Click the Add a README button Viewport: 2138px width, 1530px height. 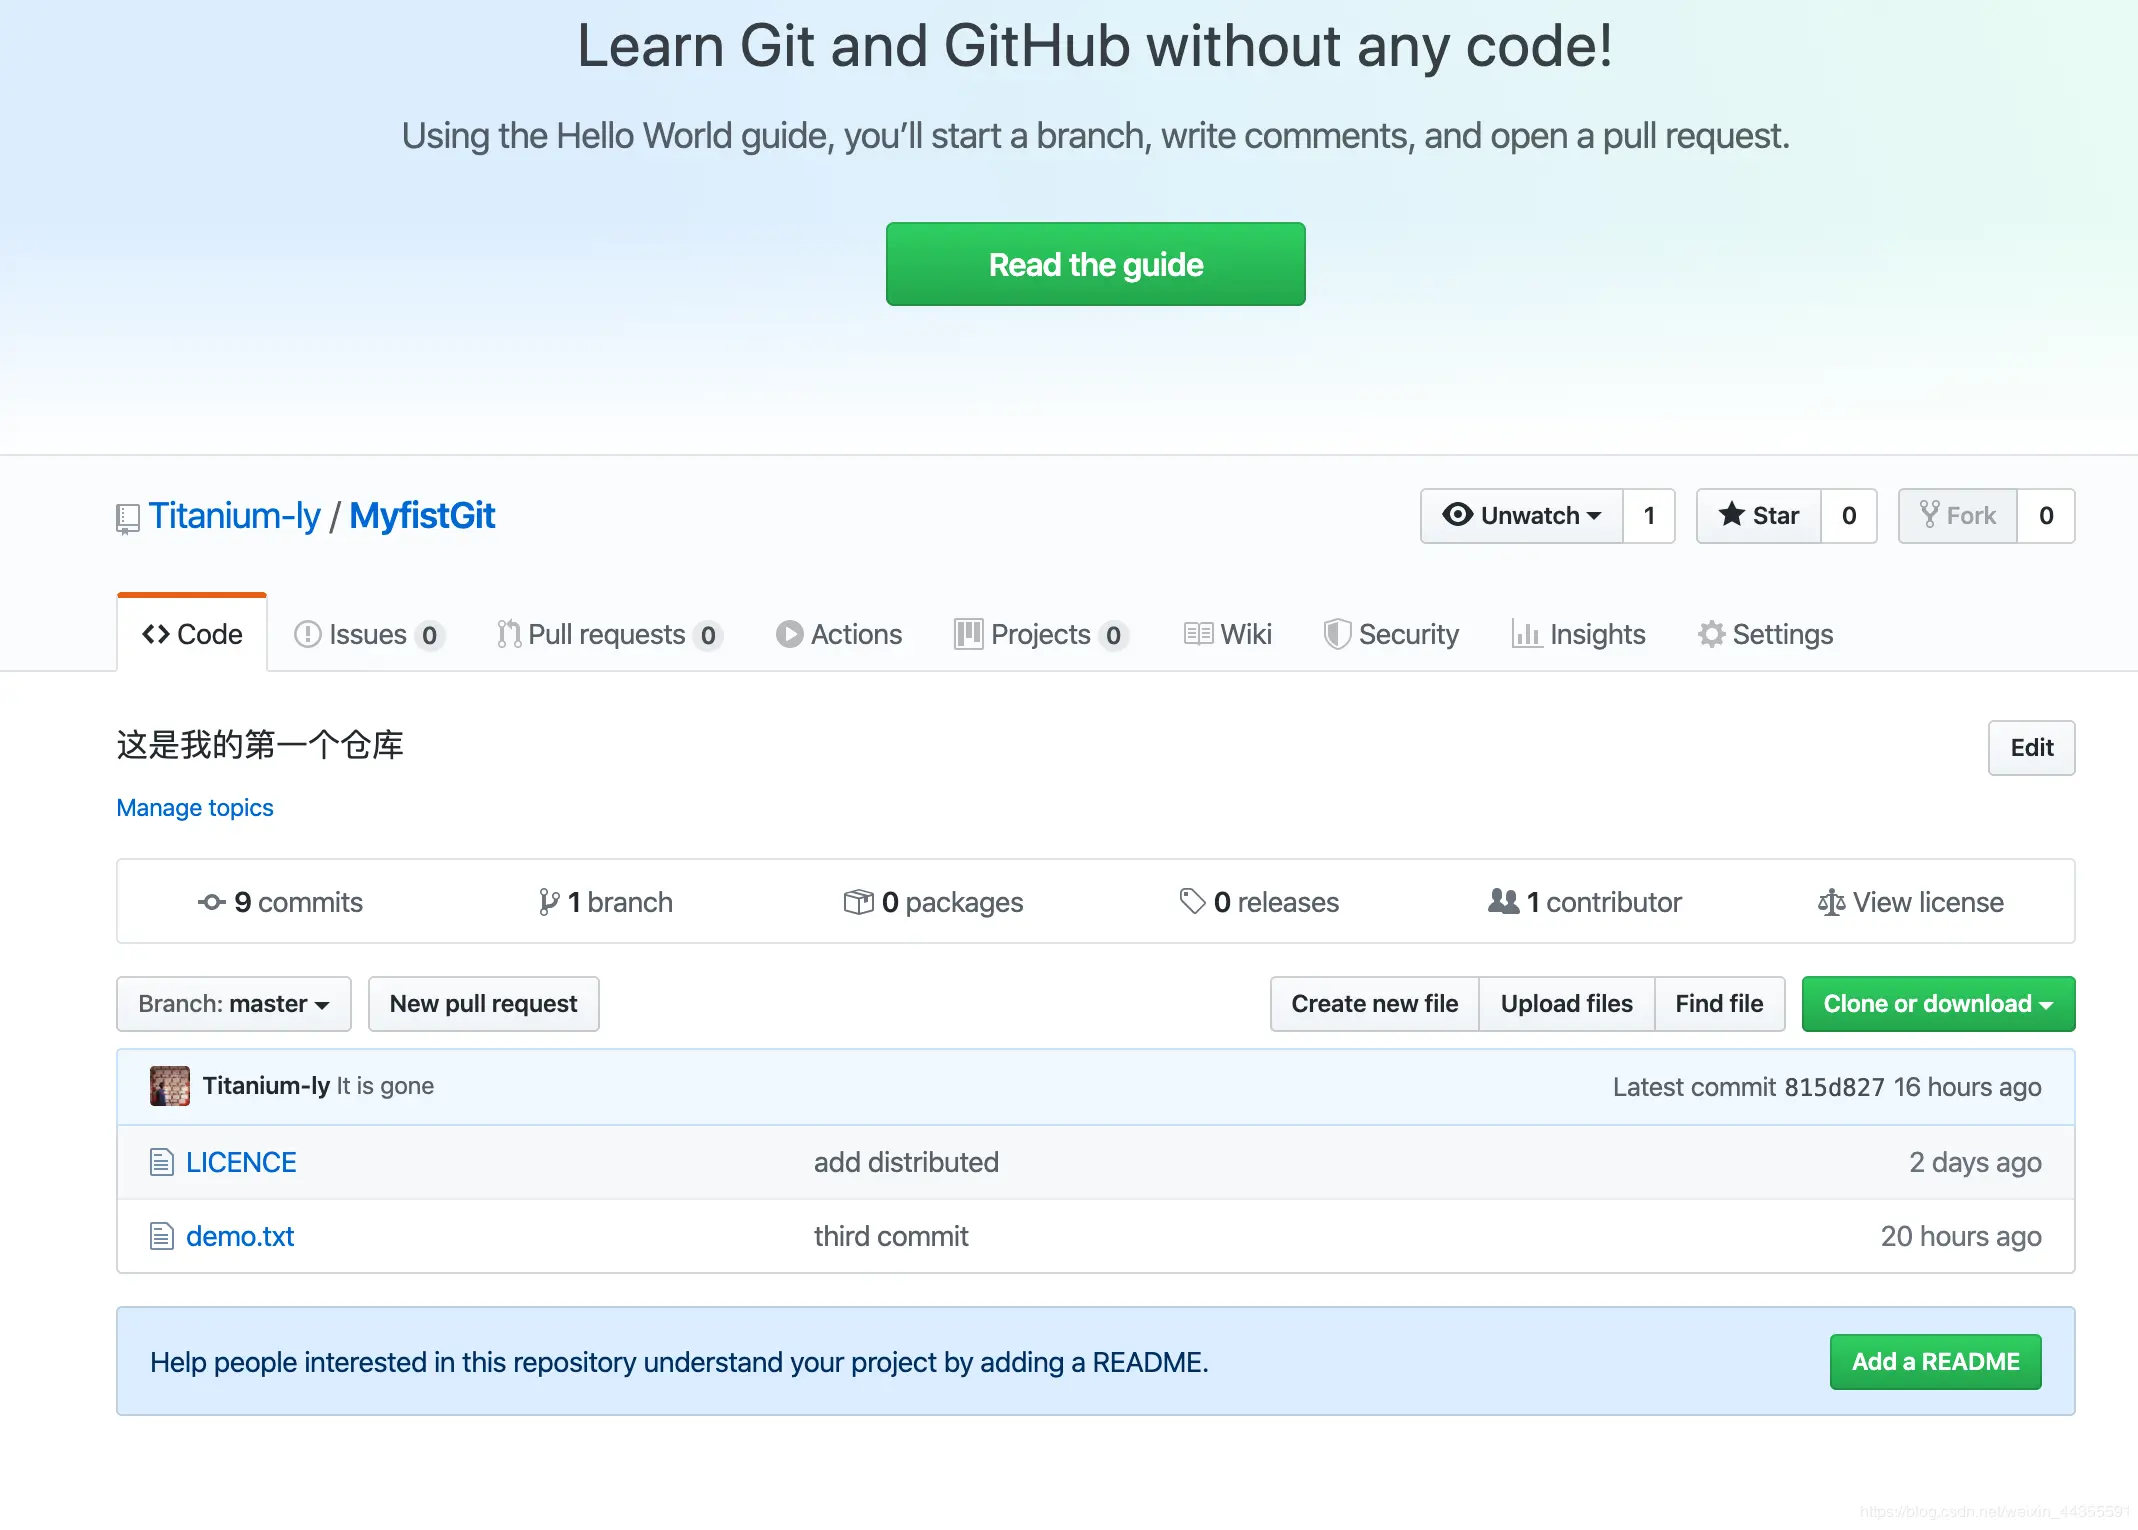pos(1935,1362)
